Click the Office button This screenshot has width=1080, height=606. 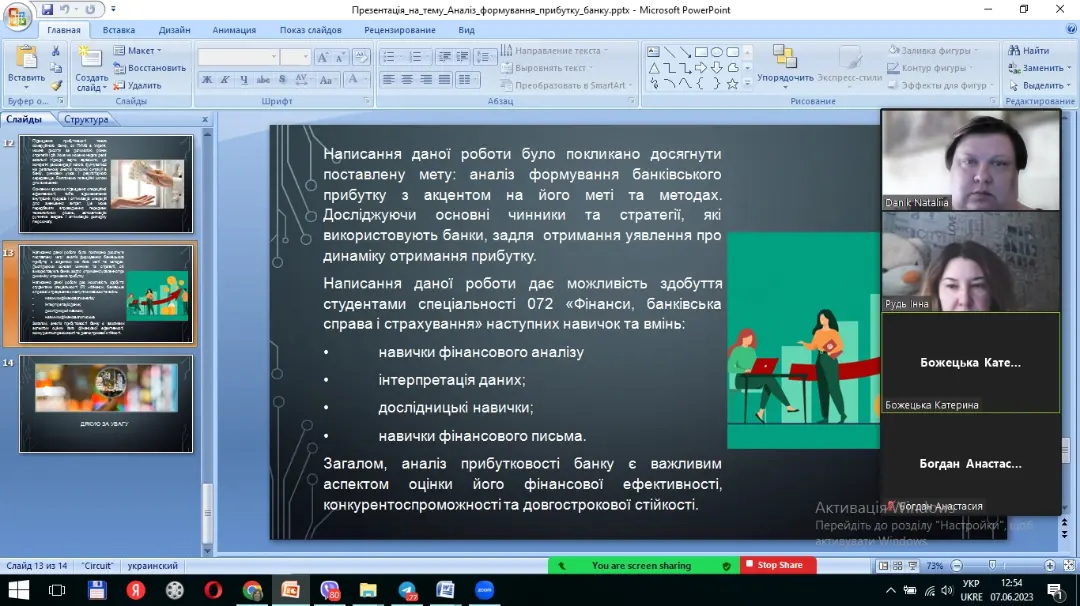[x=18, y=17]
